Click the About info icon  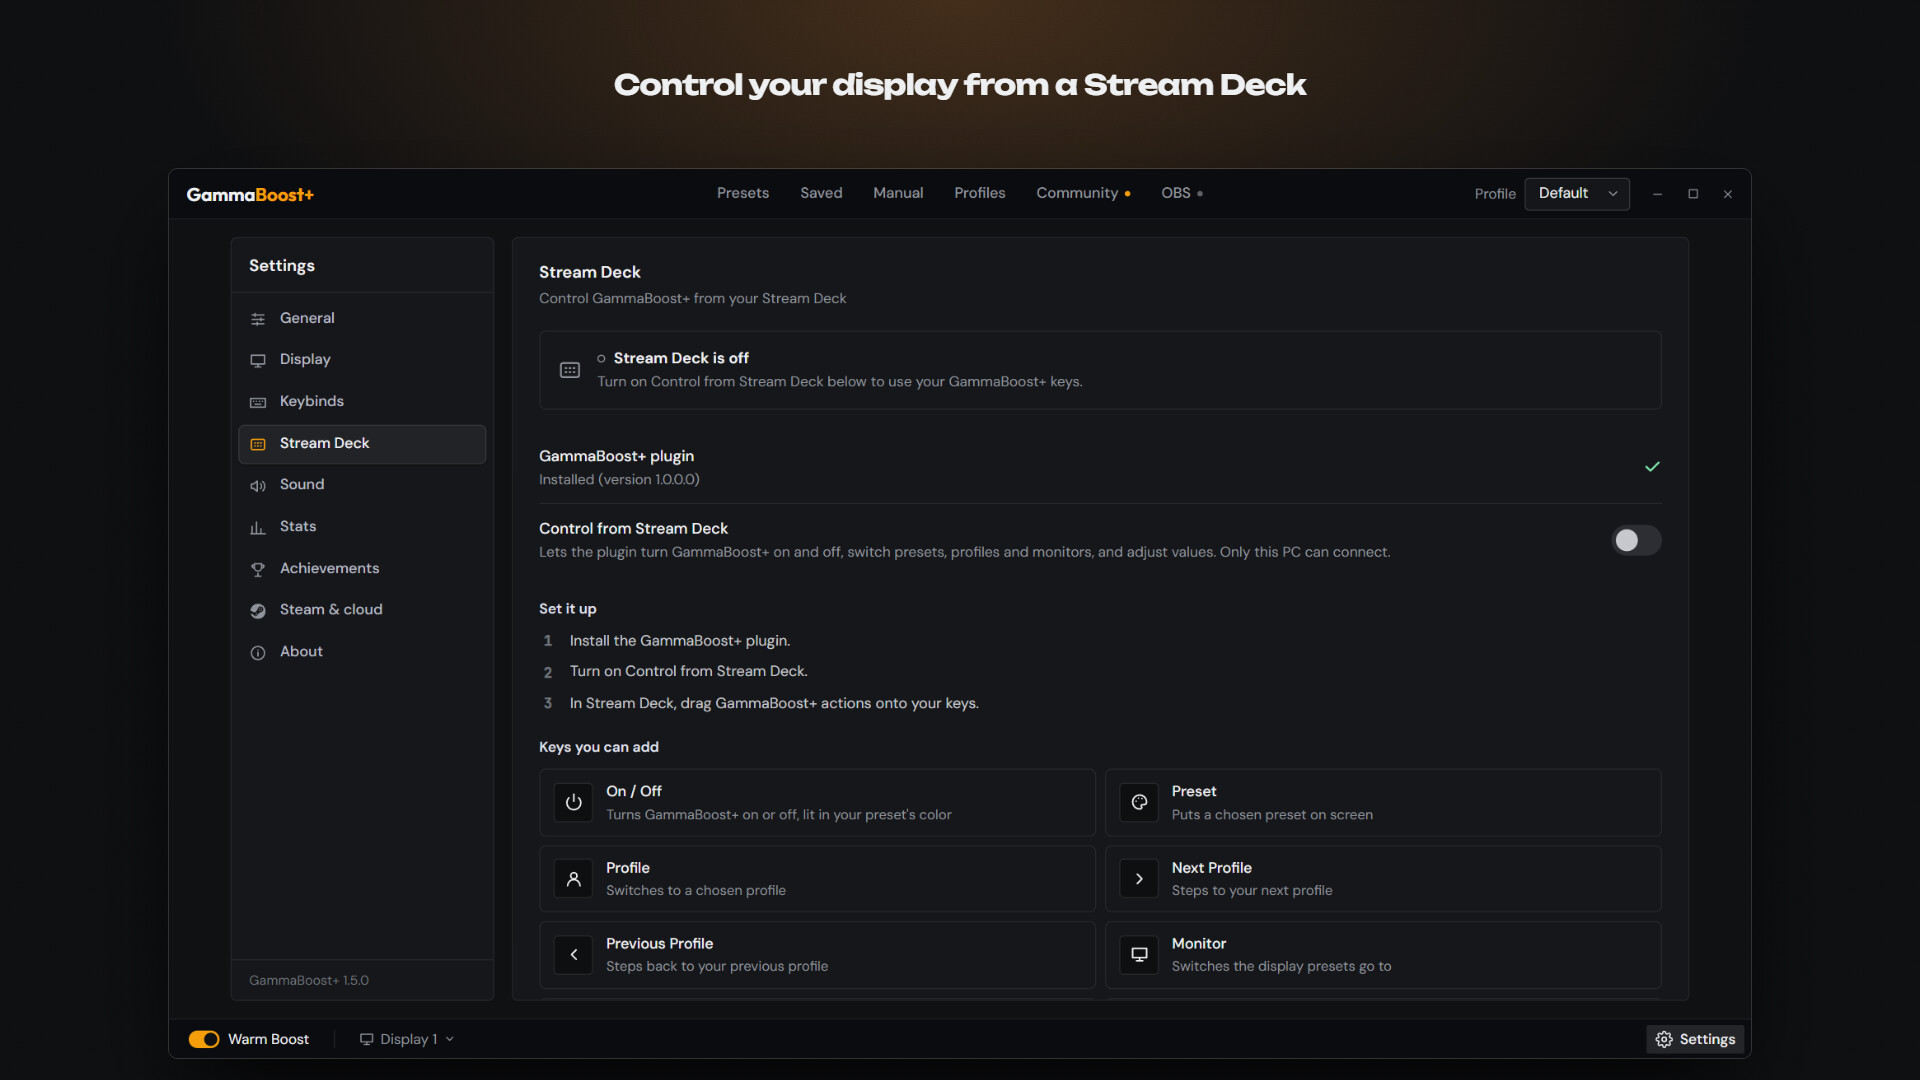click(258, 652)
